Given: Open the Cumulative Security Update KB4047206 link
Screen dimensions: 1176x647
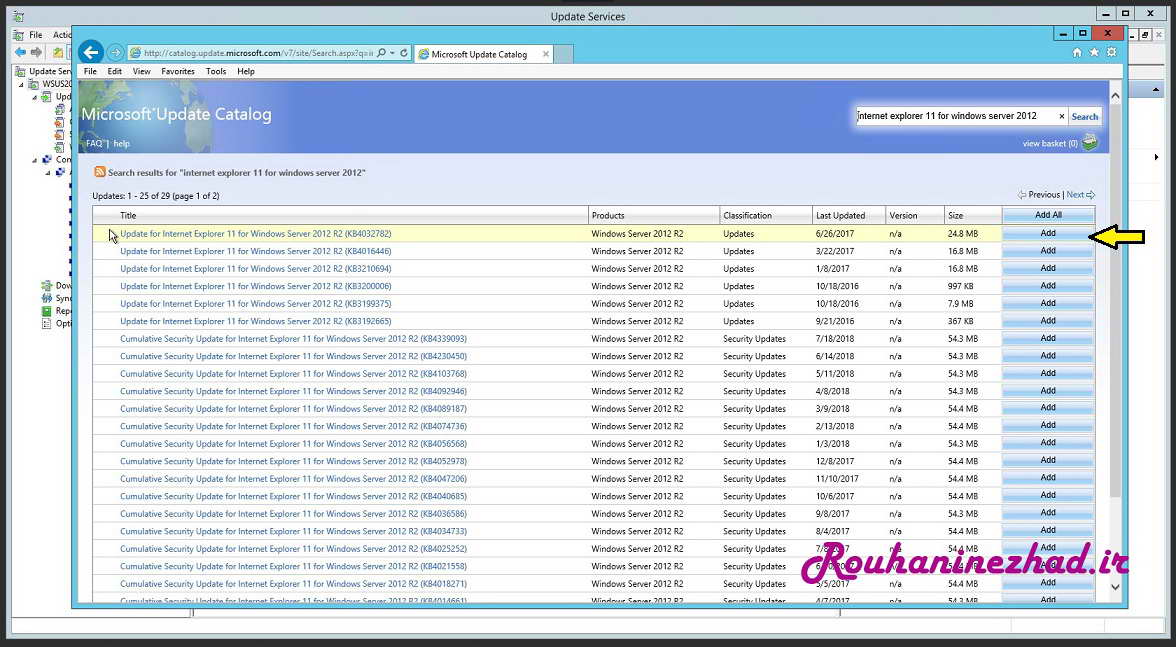Looking at the screenshot, I should point(293,478).
